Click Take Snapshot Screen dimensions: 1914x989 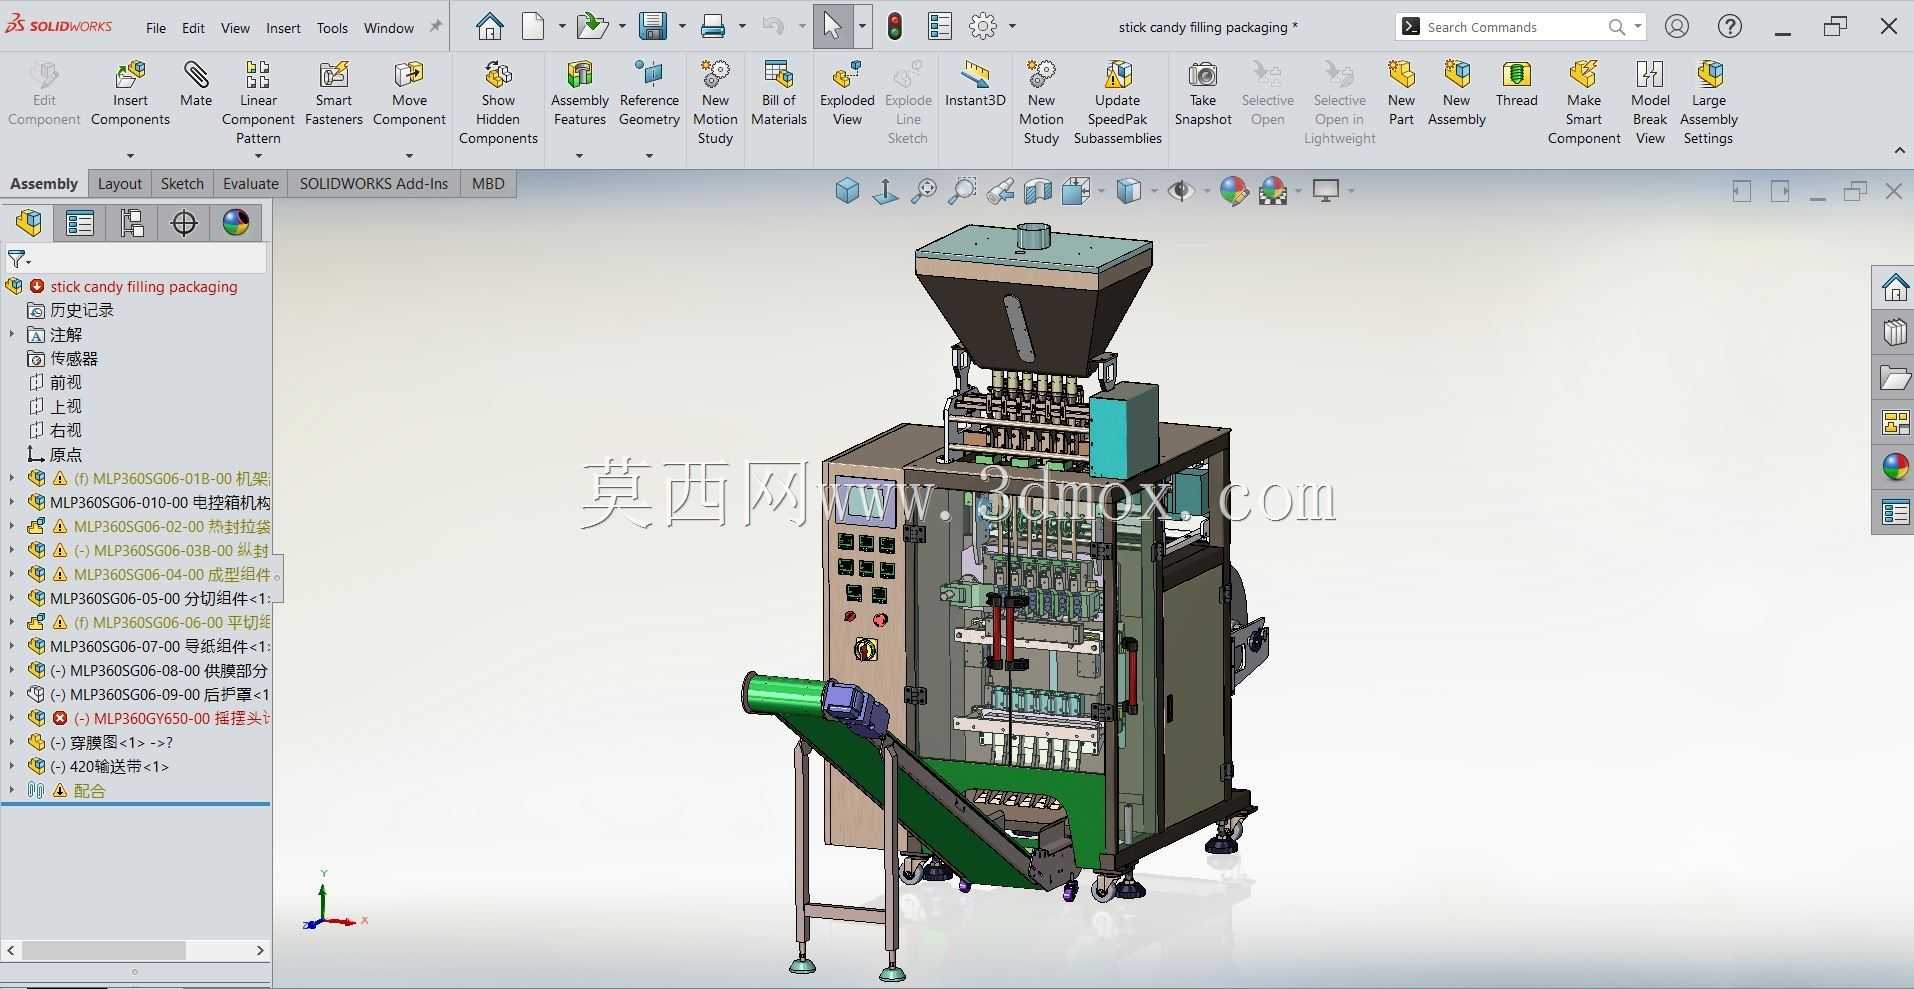(x=1203, y=94)
